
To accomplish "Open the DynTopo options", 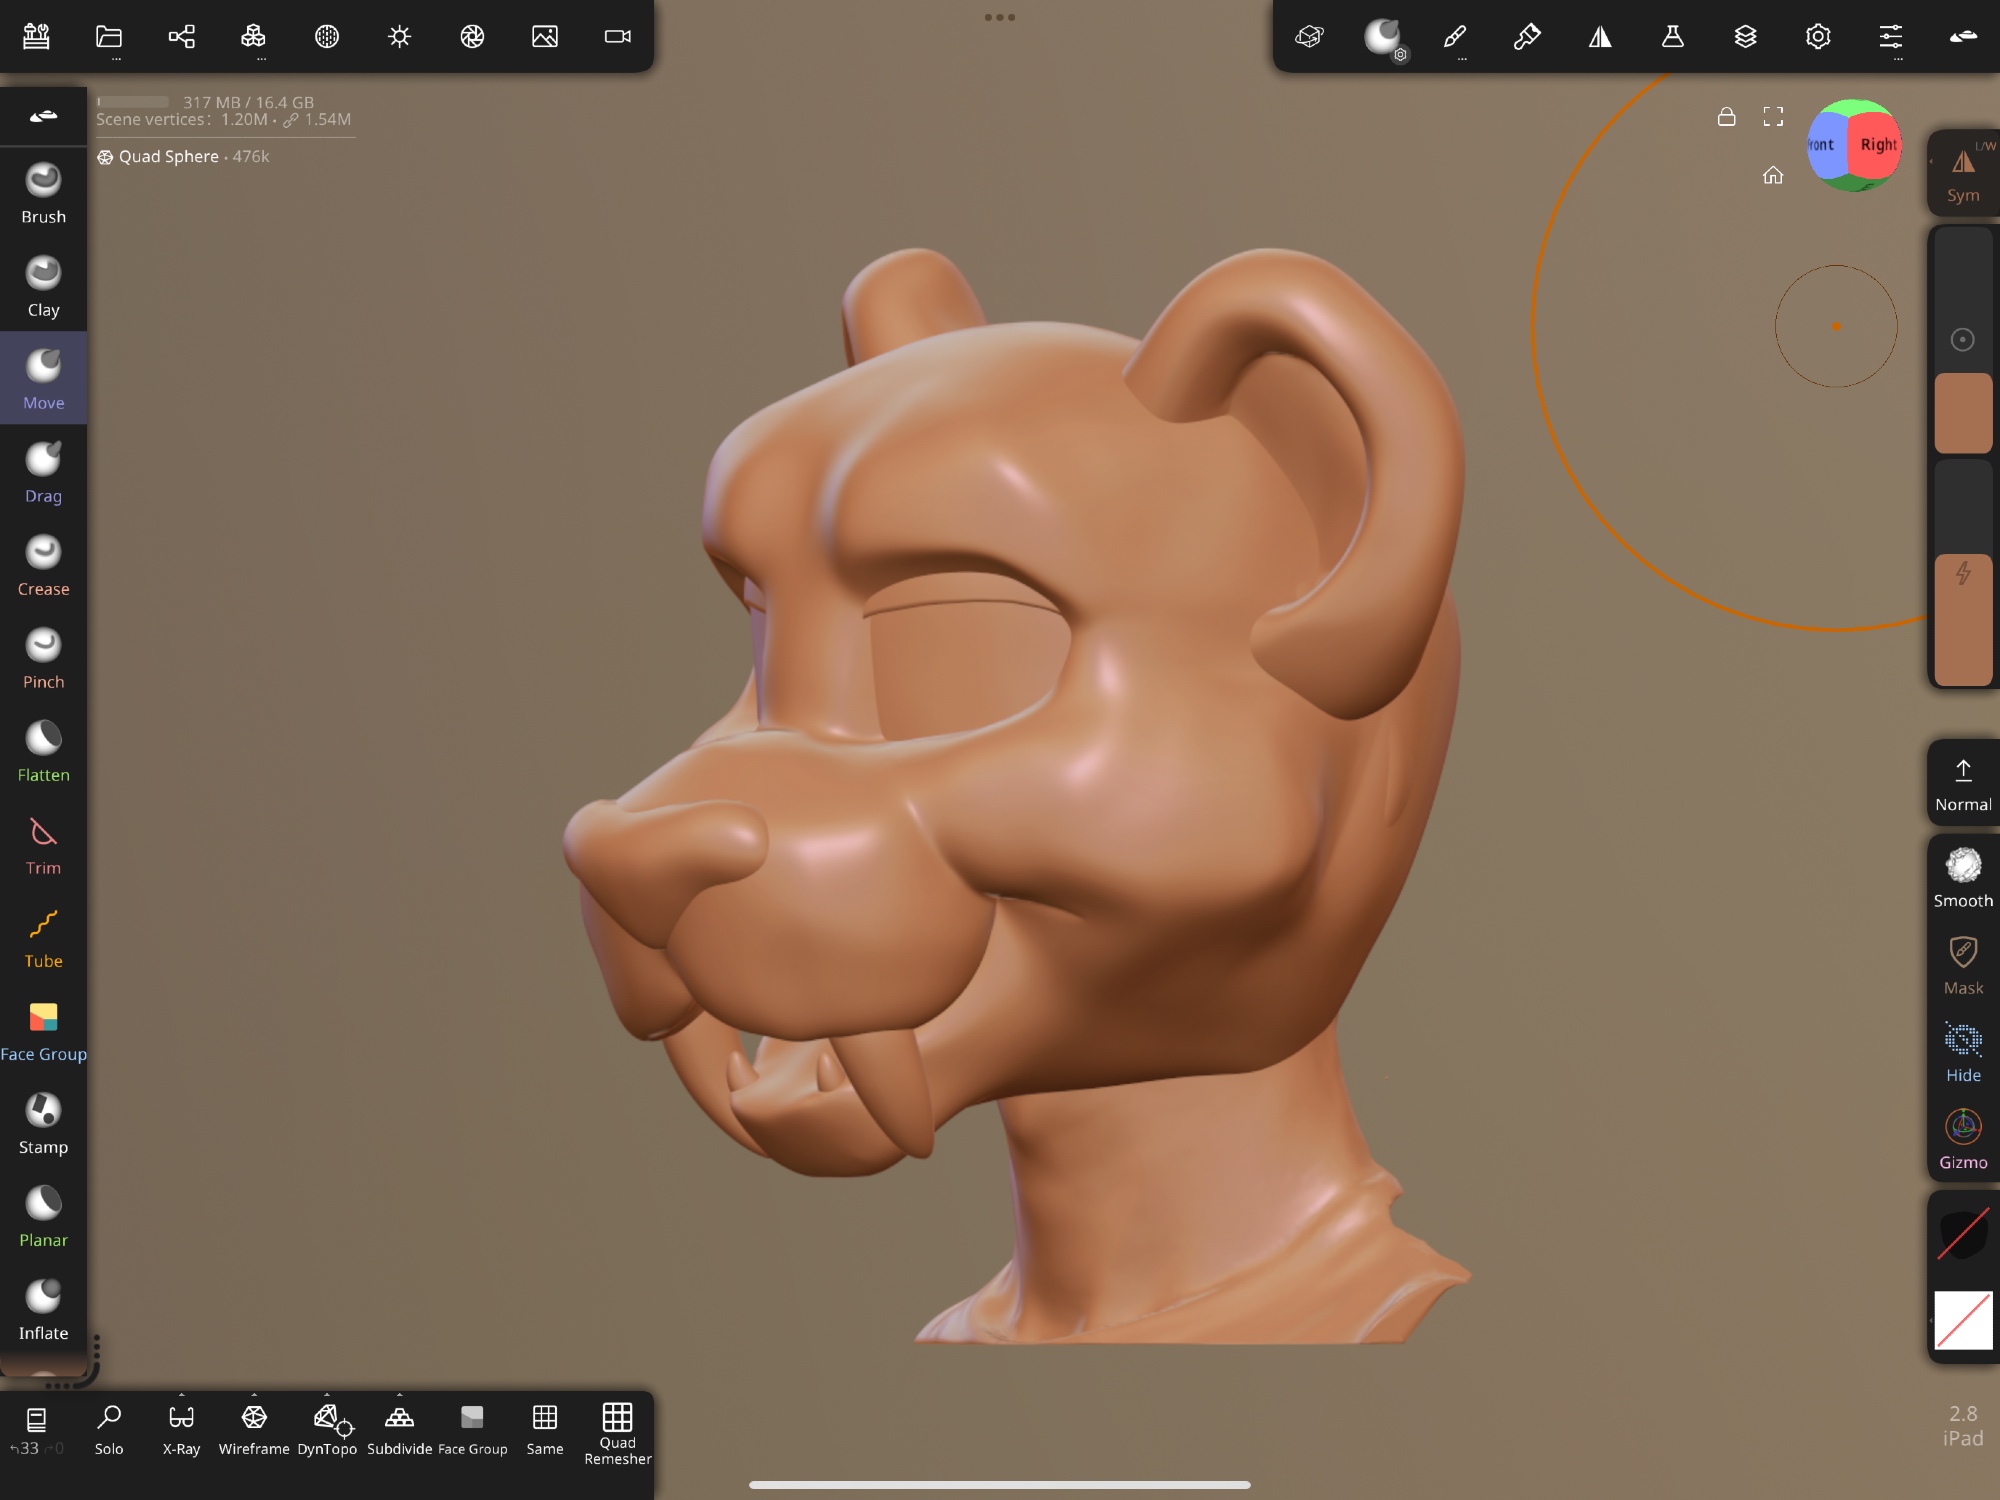I will (x=327, y=1427).
